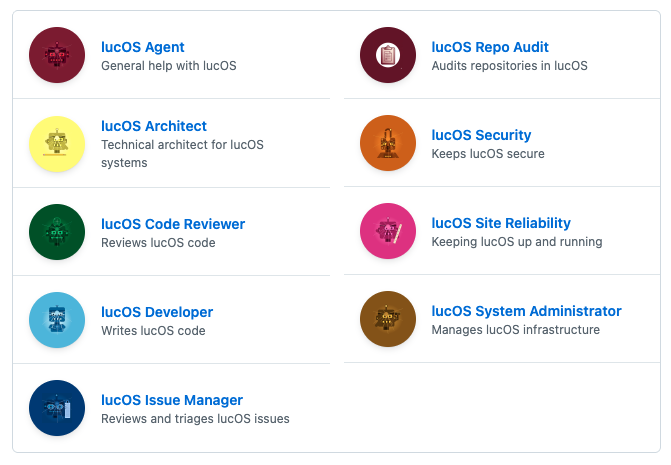671x465 pixels.
Task: Open the lucOS Site Reliability link
Action: pyautogui.click(x=501, y=223)
